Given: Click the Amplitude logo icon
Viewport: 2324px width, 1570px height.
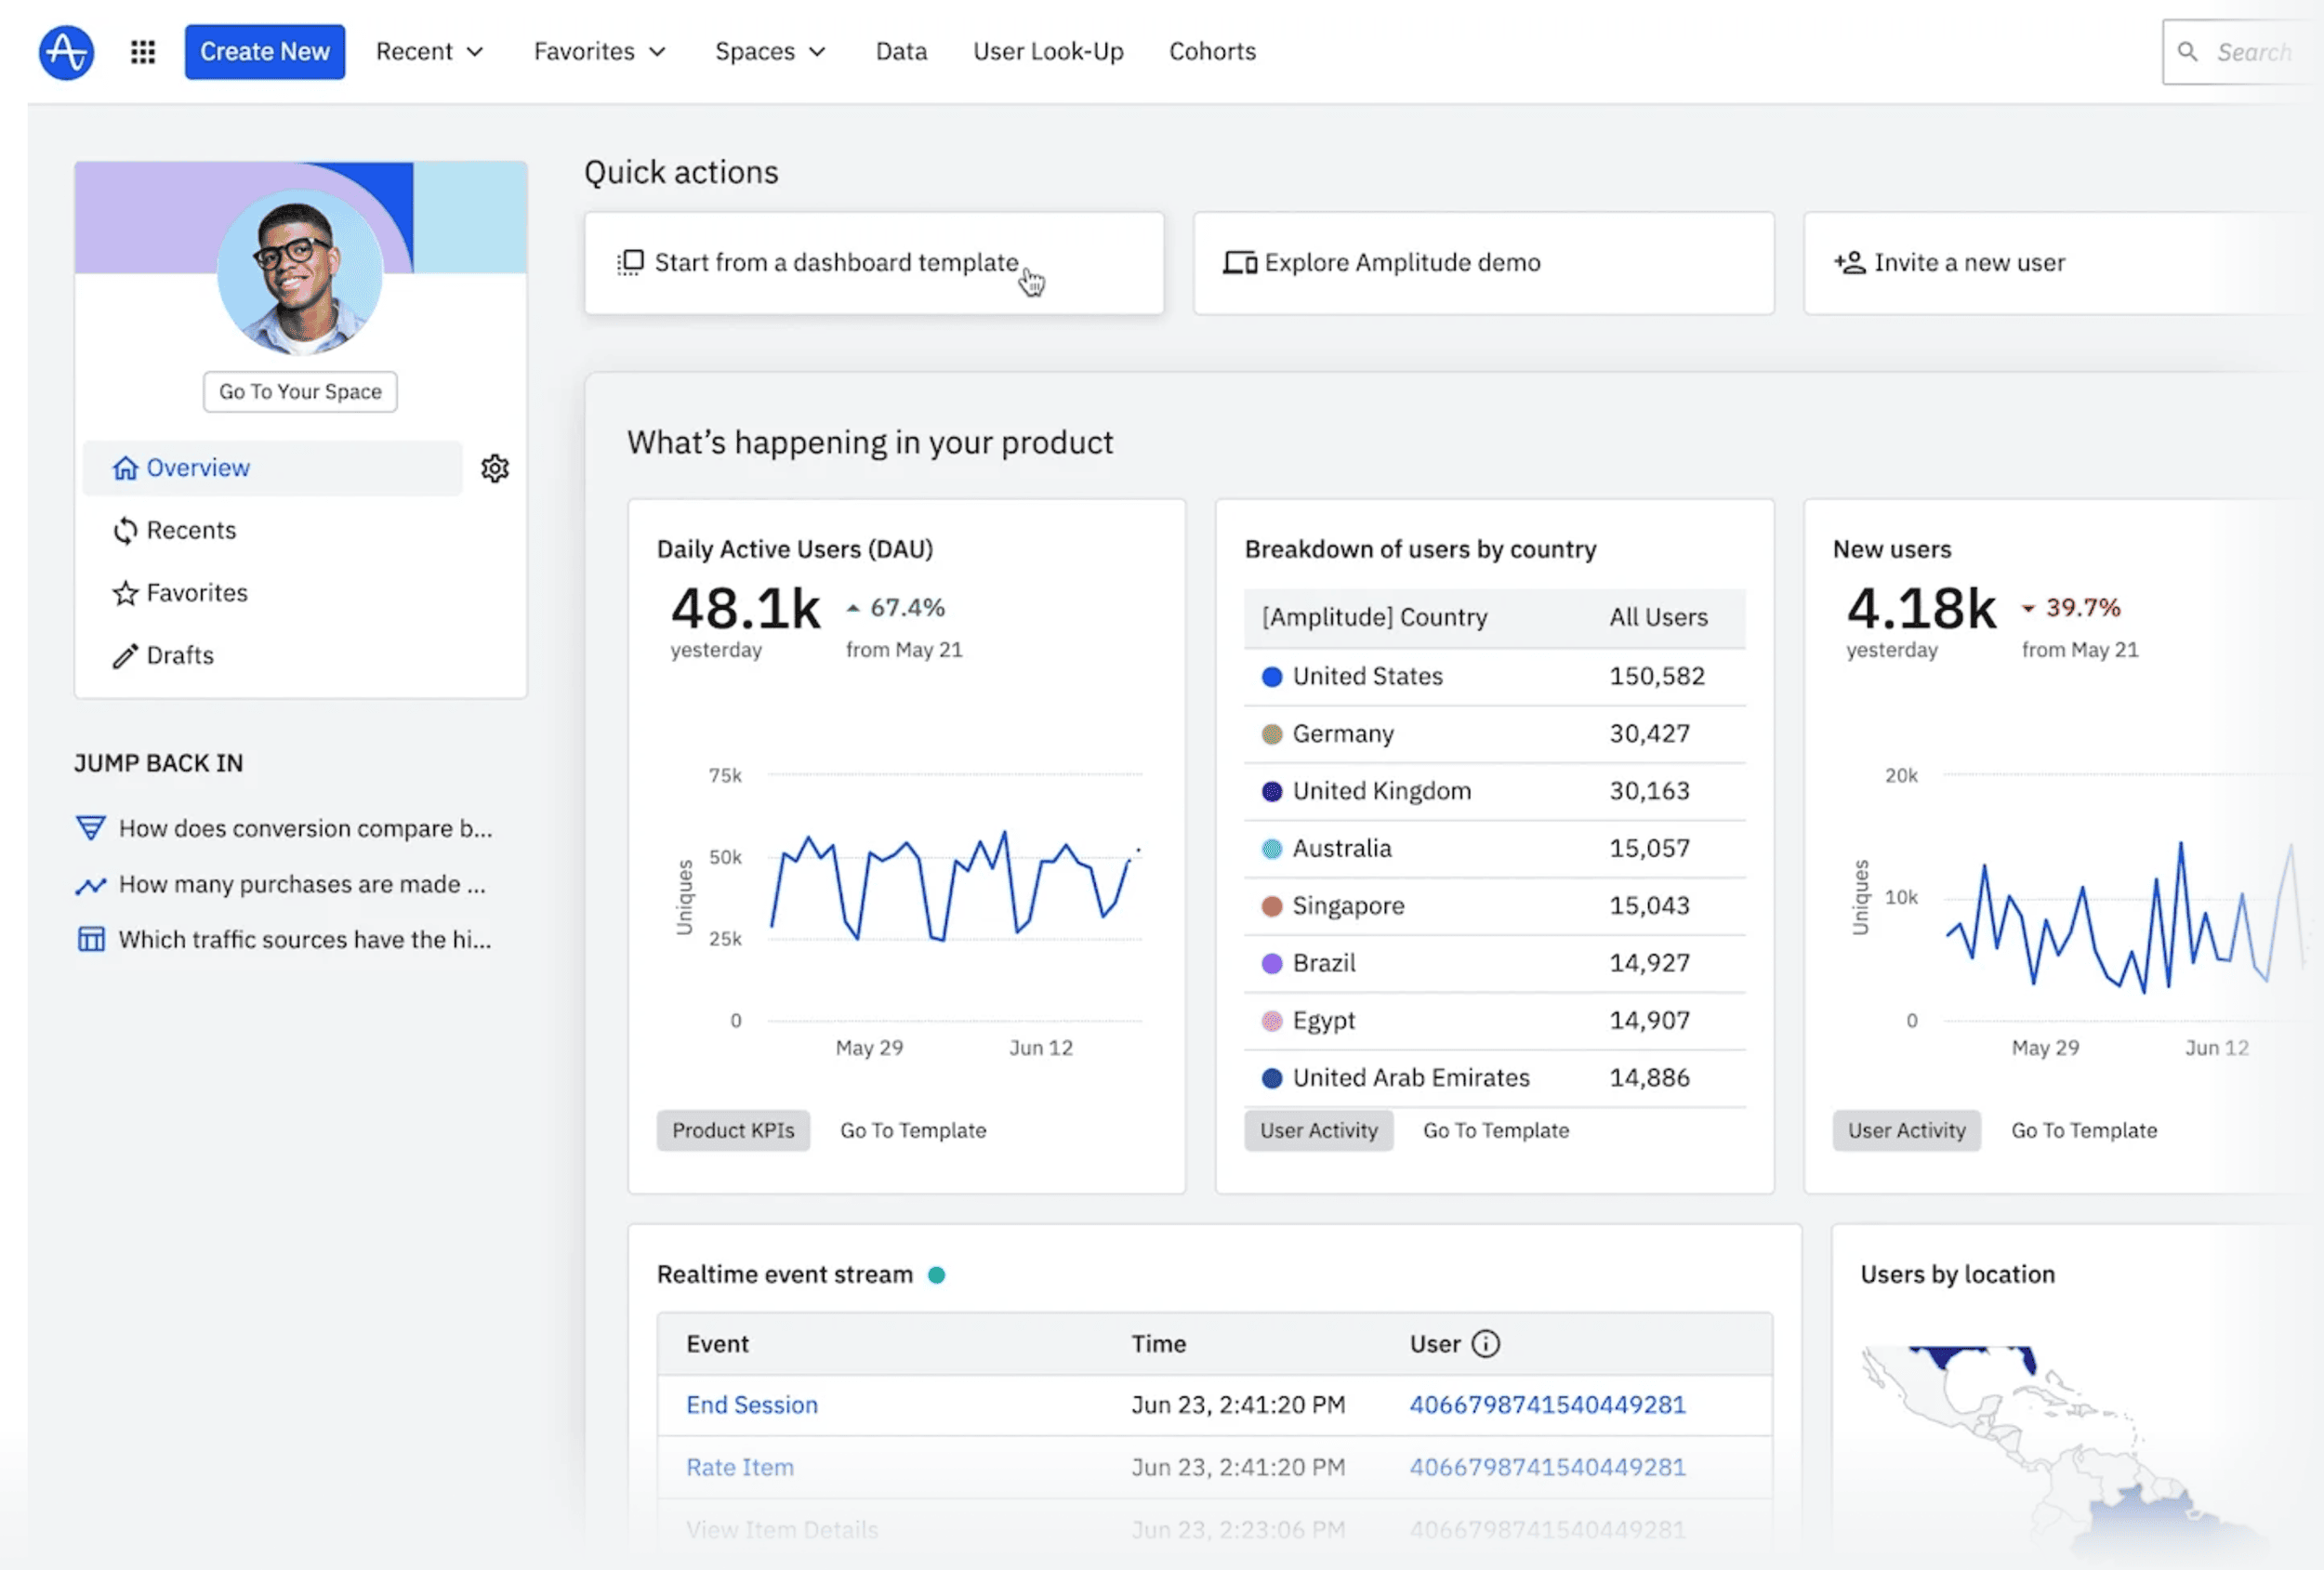Looking at the screenshot, I should (66, 51).
